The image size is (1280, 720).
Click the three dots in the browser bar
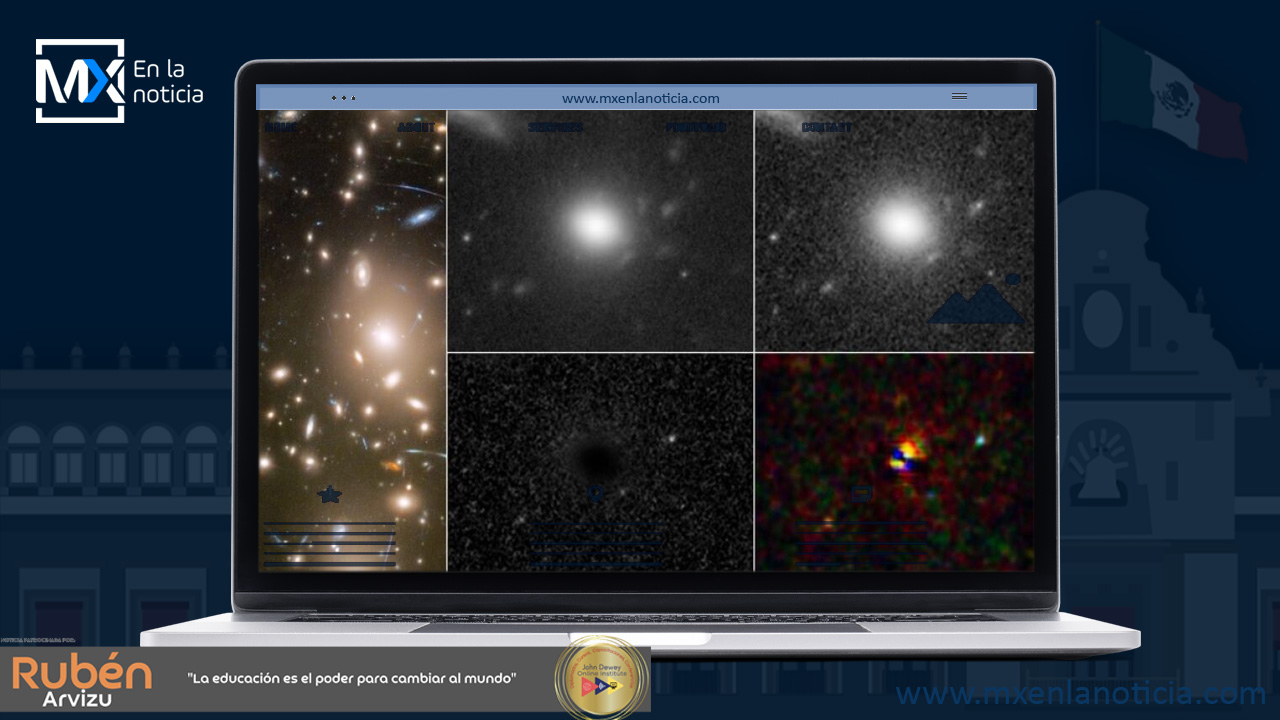pos(343,98)
